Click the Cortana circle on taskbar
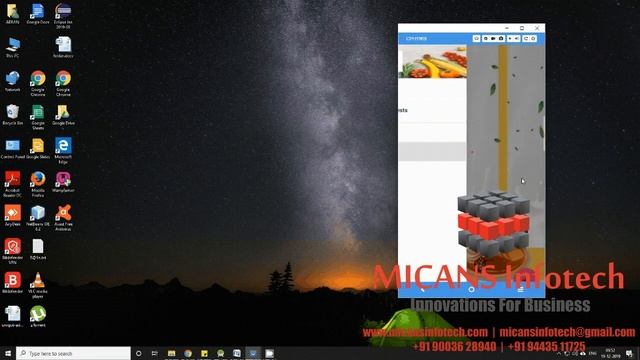This screenshot has height=360, width=640. point(139,353)
